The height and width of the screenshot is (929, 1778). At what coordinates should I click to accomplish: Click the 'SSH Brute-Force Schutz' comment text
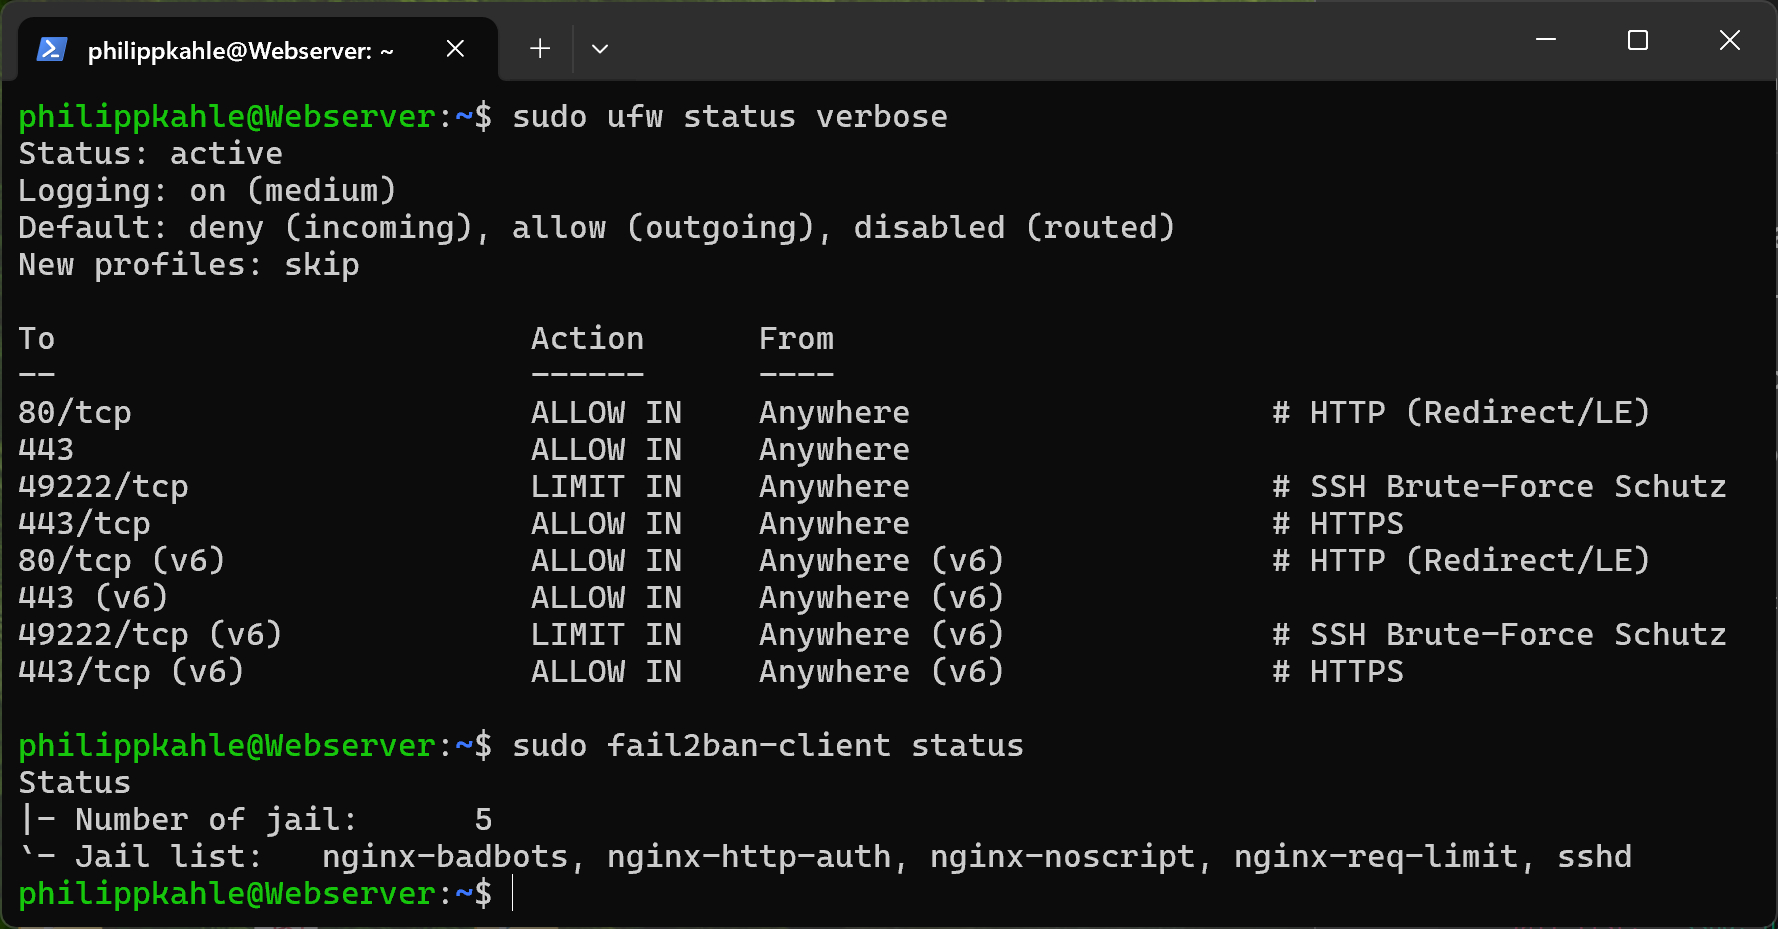[x=1518, y=487]
